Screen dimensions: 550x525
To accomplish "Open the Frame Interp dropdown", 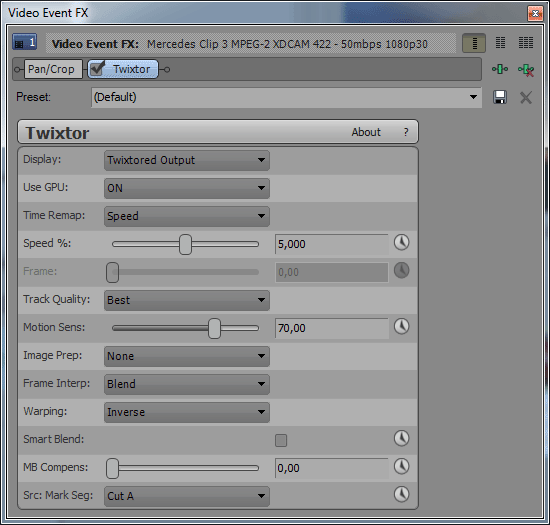I will point(187,384).
